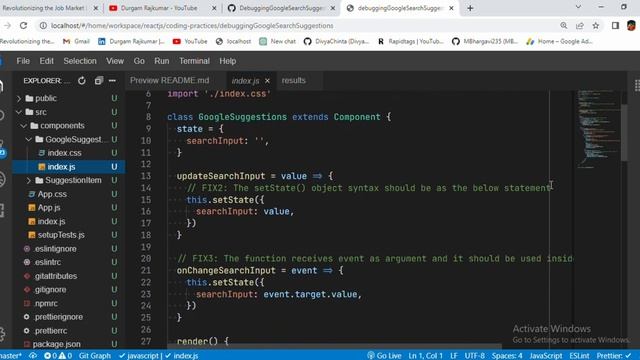Open the Terminal menu
The image size is (640, 360).
coord(194,61)
